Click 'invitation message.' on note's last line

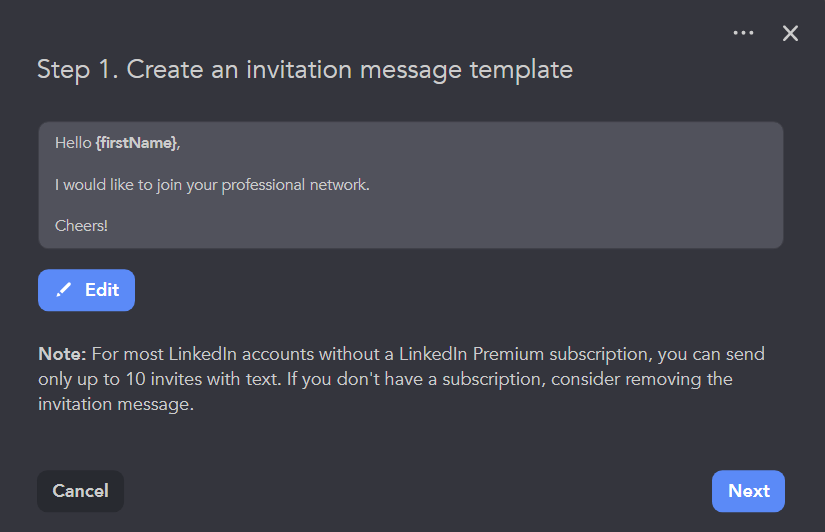[114, 404]
